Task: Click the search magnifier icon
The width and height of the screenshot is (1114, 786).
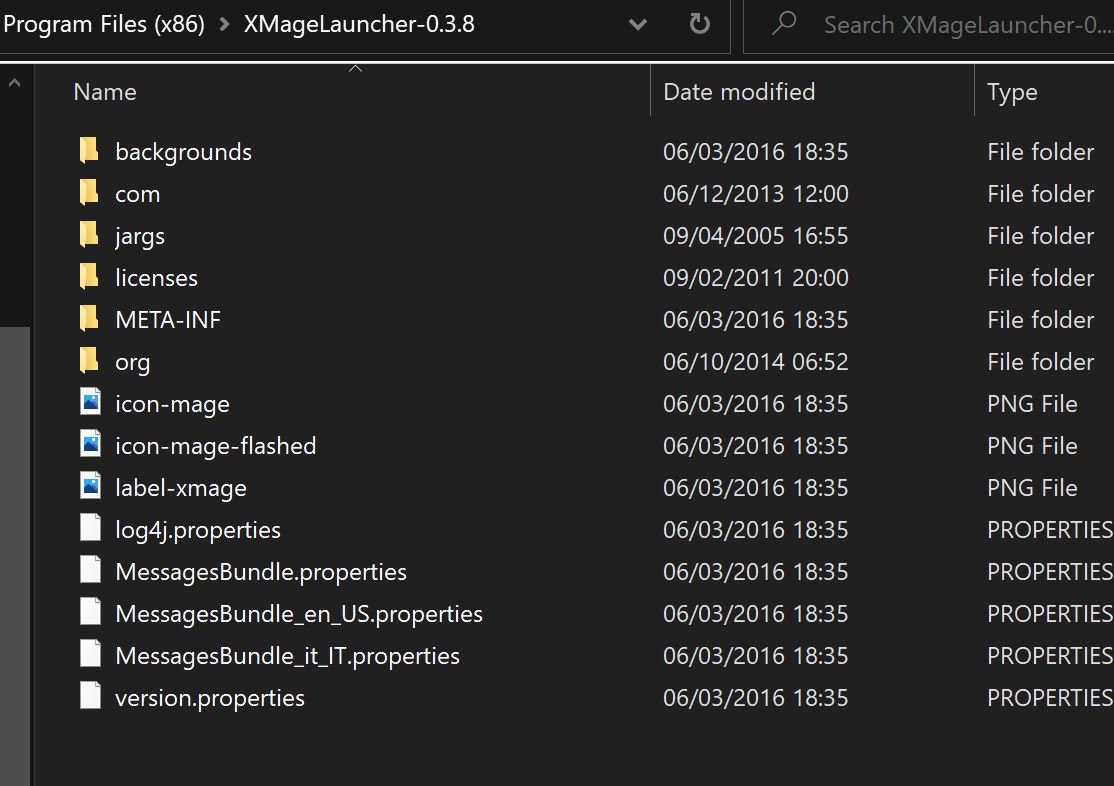Action: tap(784, 23)
